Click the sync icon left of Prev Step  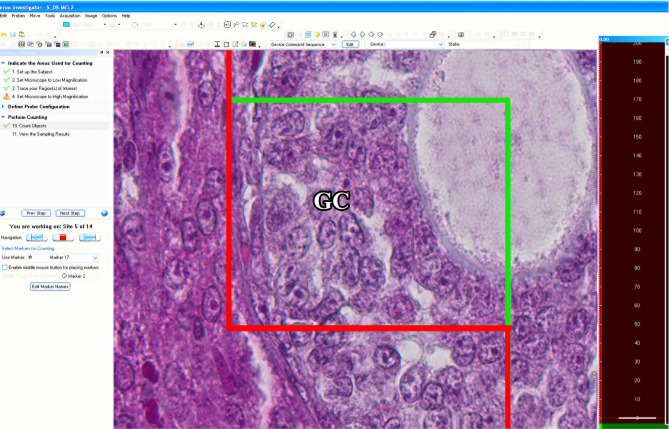coord(3,213)
